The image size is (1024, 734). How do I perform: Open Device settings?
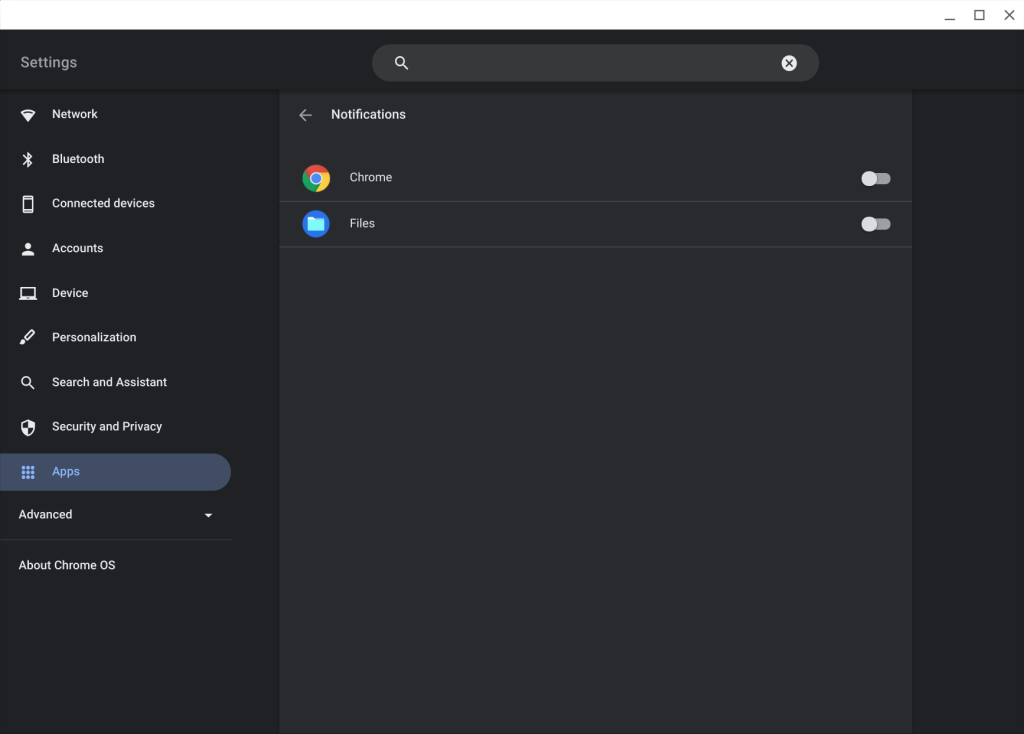click(116, 293)
